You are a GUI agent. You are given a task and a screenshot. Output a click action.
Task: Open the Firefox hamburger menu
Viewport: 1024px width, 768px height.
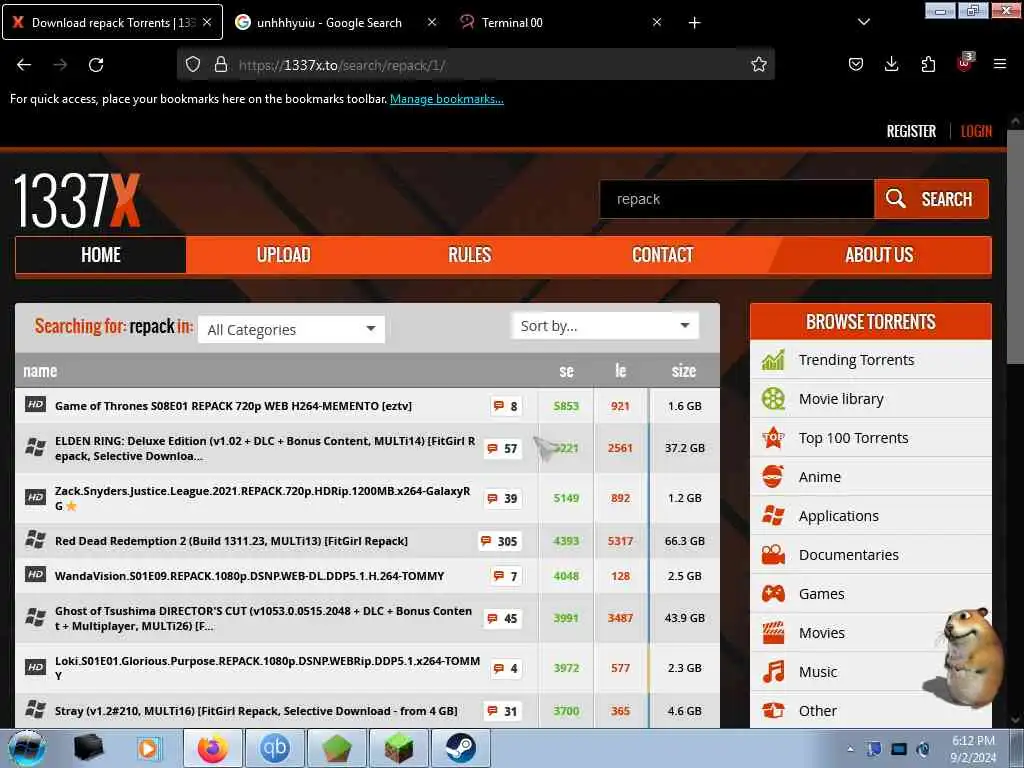1000,65
